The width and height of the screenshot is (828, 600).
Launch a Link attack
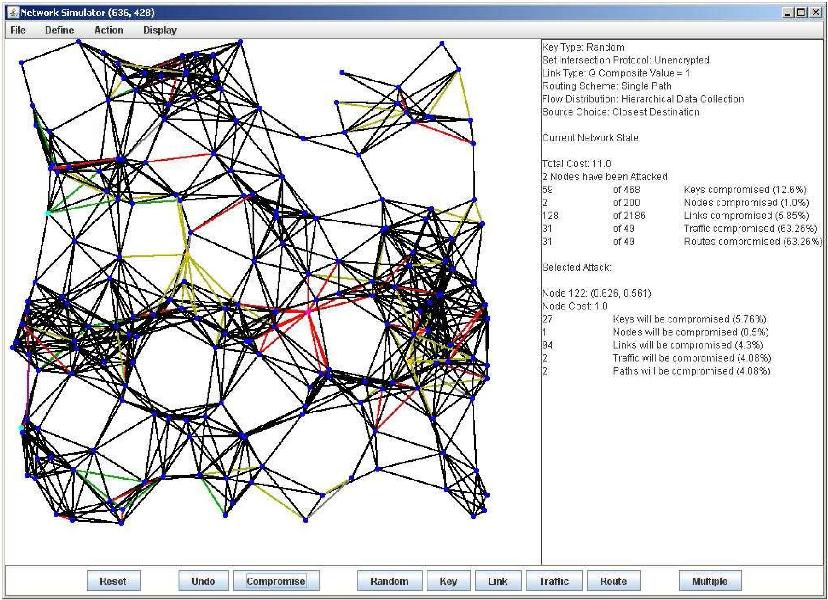[x=499, y=581]
